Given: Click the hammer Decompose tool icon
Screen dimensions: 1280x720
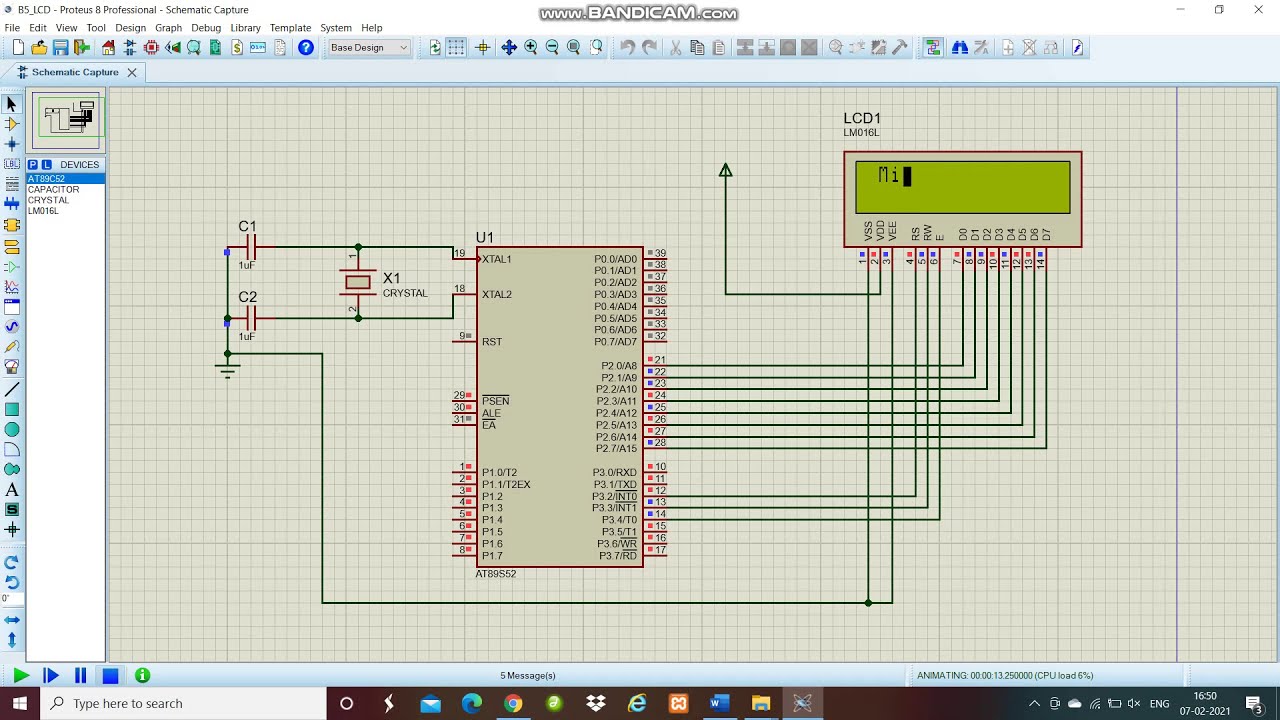Looking at the screenshot, I should pyautogui.click(x=899, y=47).
